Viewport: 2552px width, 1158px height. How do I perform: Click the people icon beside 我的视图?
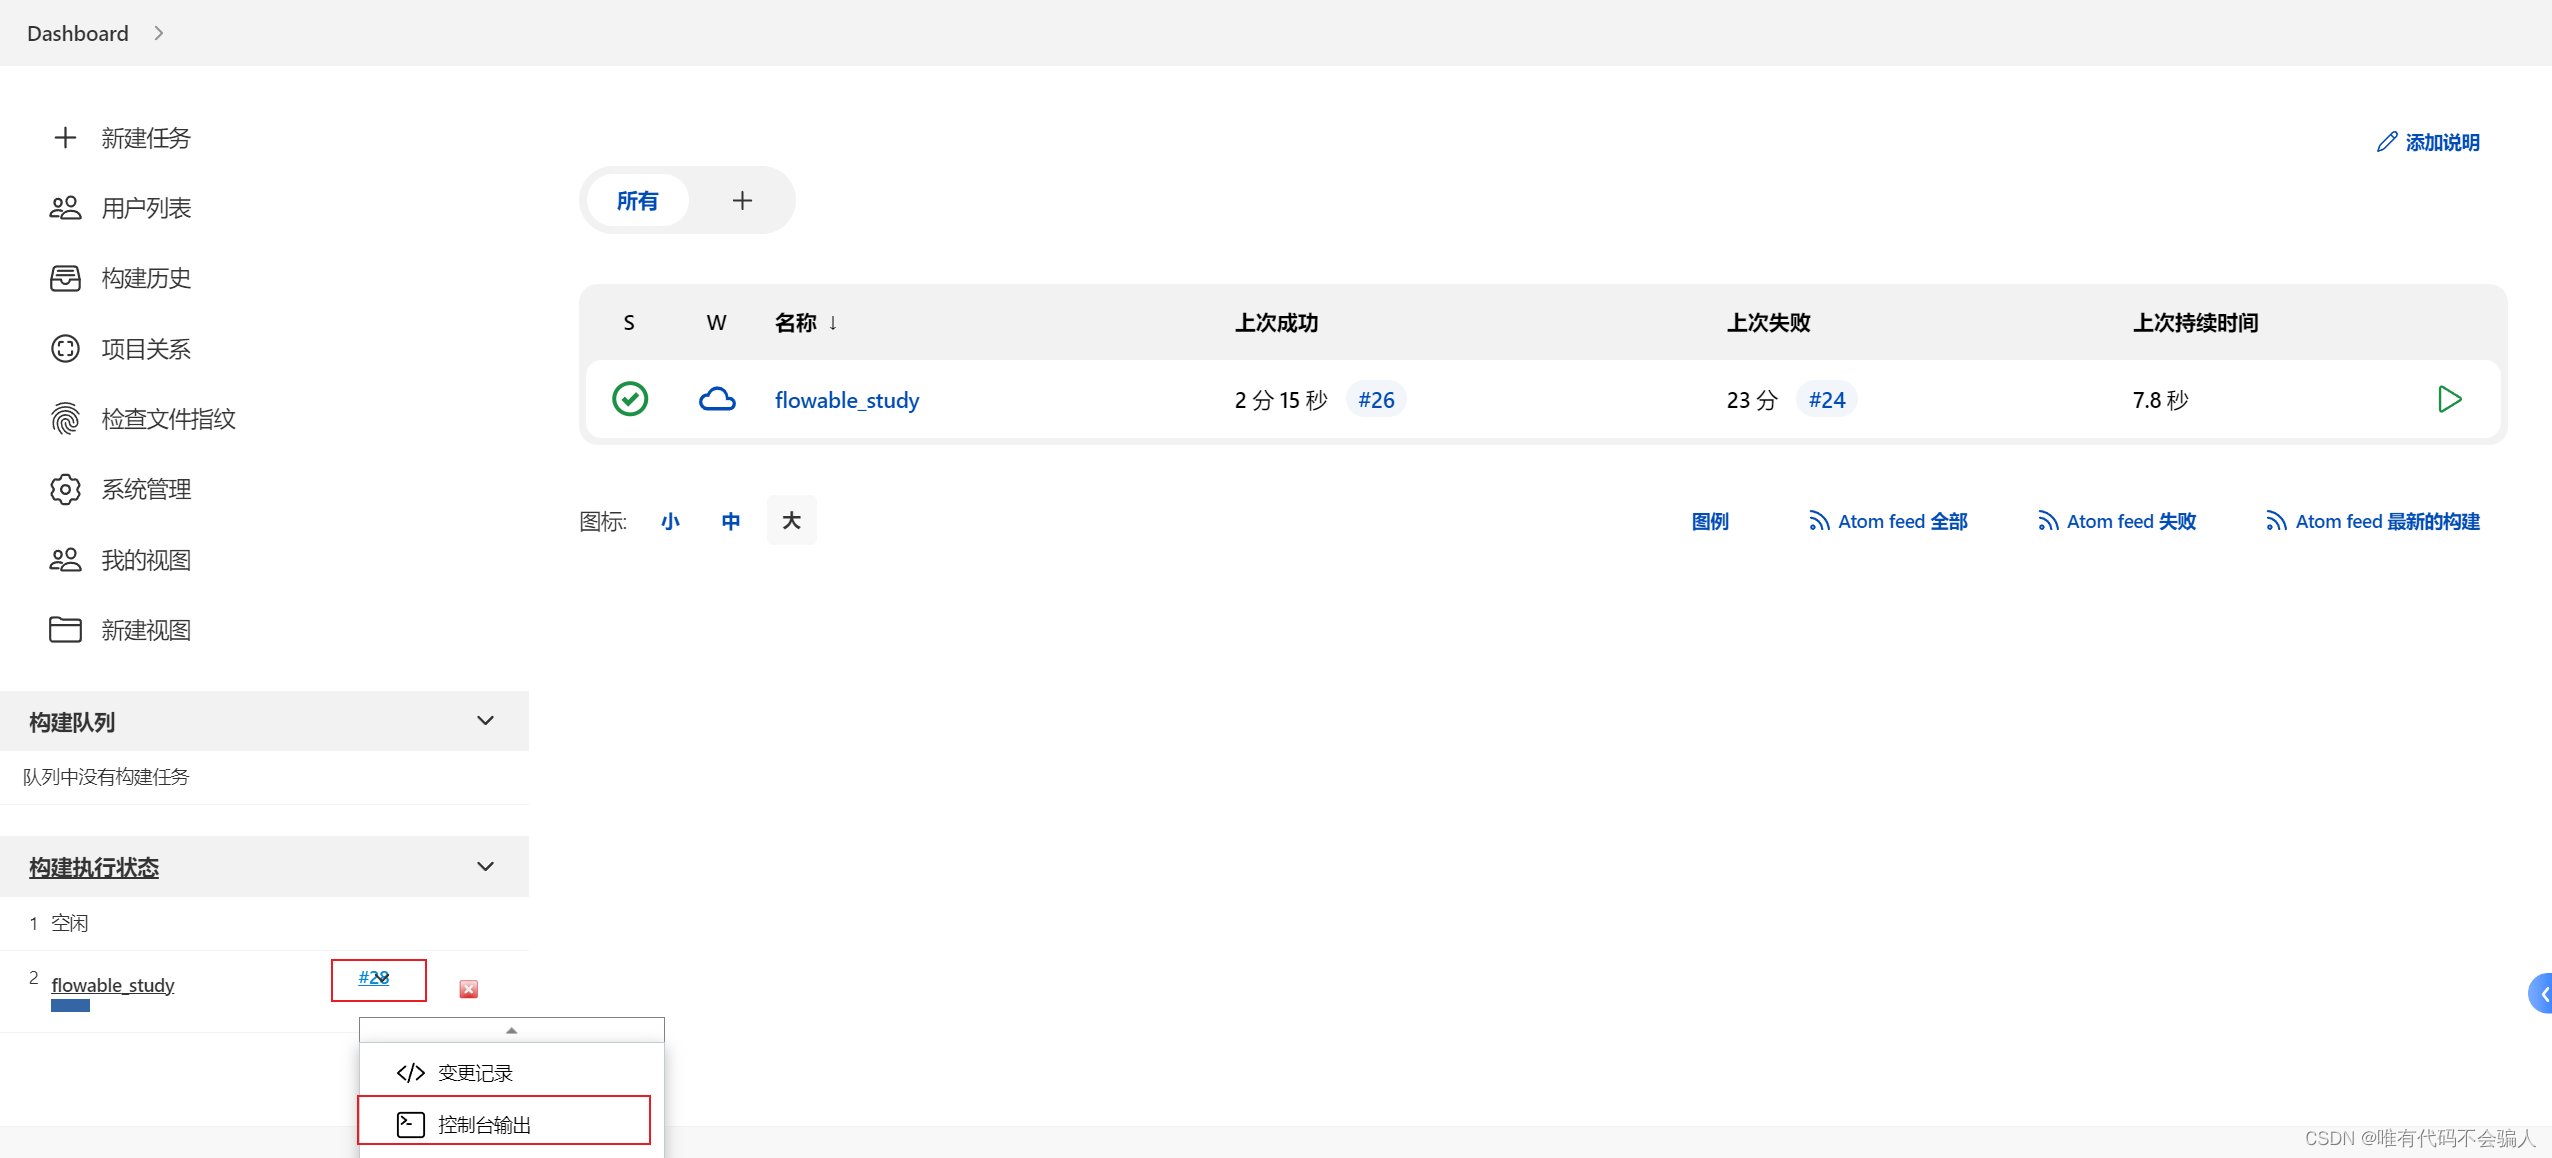click(x=65, y=560)
